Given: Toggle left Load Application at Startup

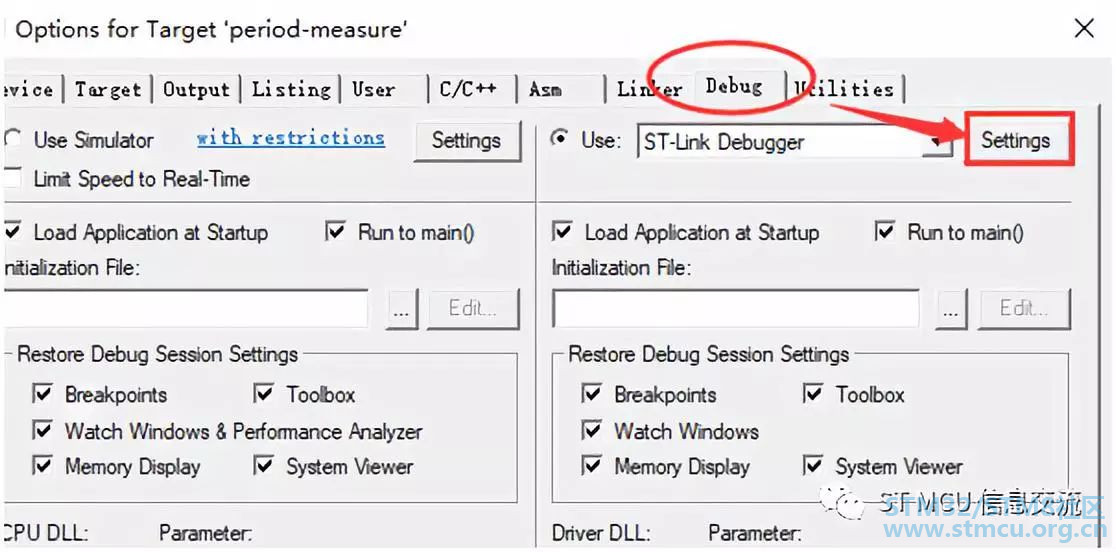Looking at the screenshot, I should [12, 232].
